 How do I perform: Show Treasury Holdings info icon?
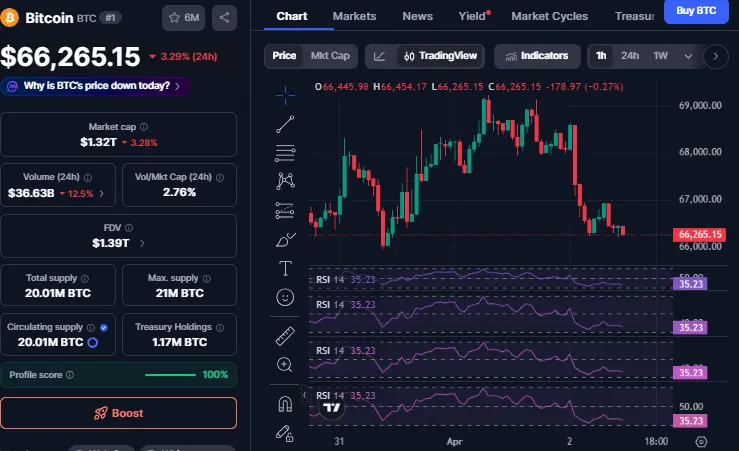coord(220,327)
